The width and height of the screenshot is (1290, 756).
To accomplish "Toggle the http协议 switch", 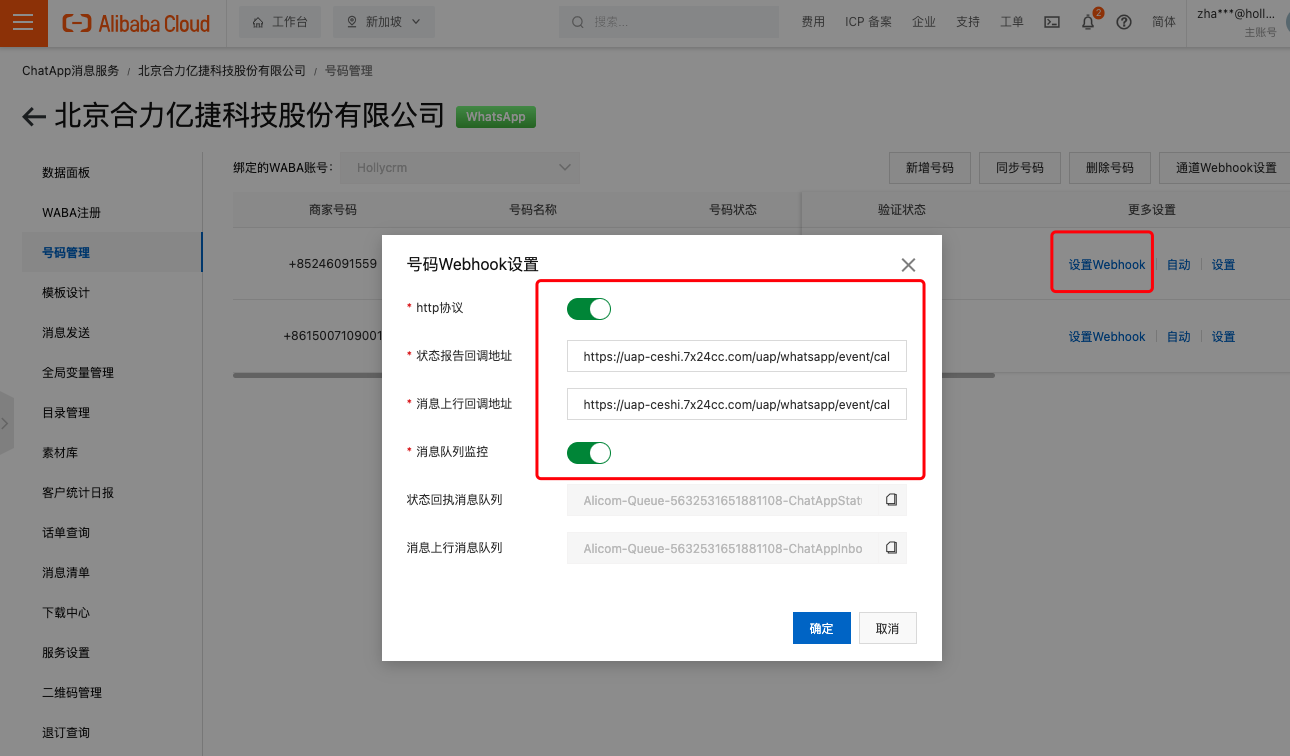I will [x=589, y=309].
